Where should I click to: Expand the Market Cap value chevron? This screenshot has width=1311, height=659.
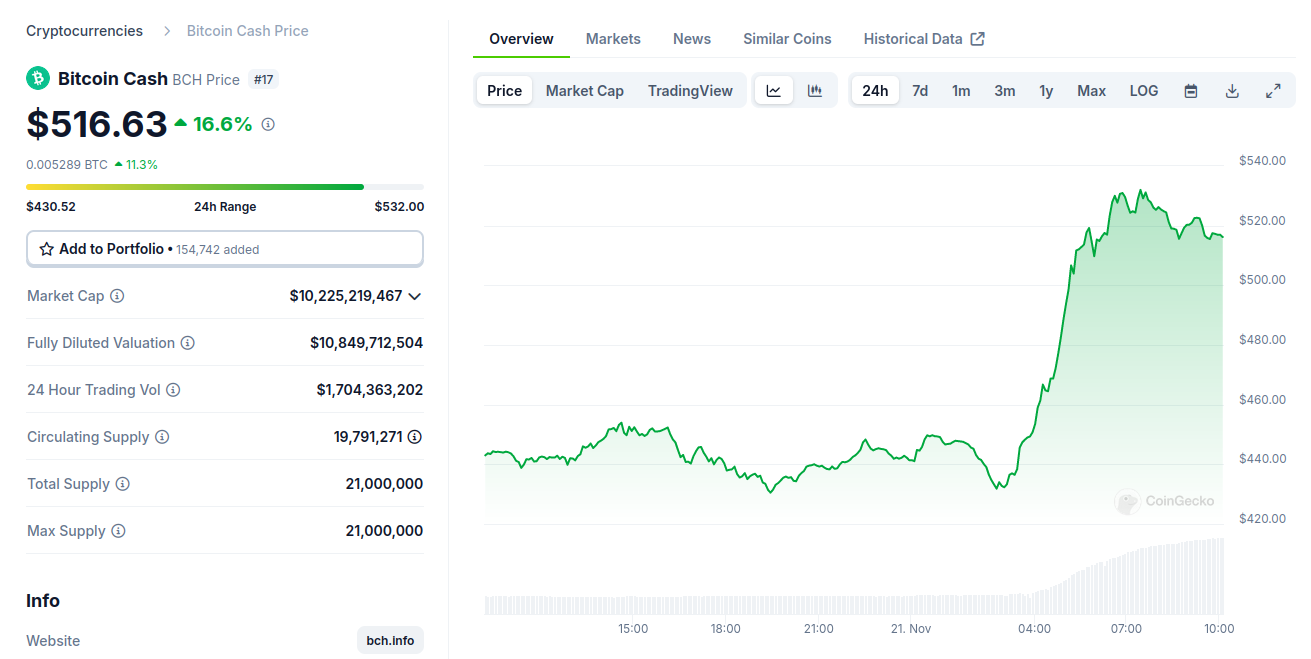(x=415, y=296)
